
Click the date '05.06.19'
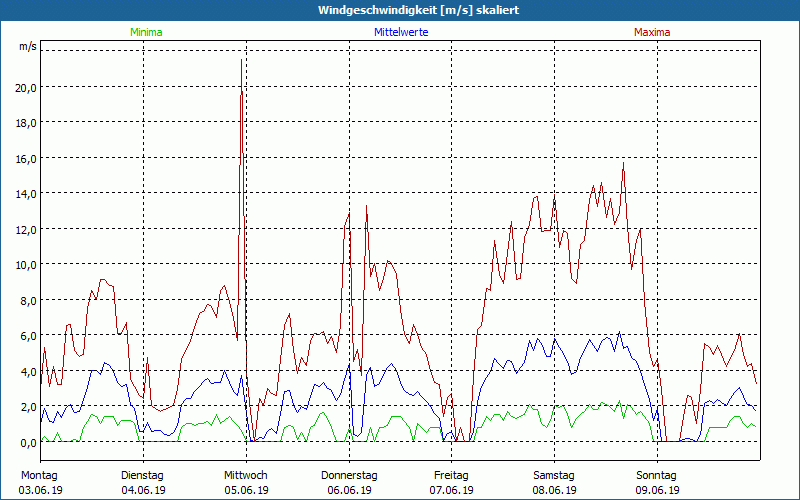click(246, 490)
